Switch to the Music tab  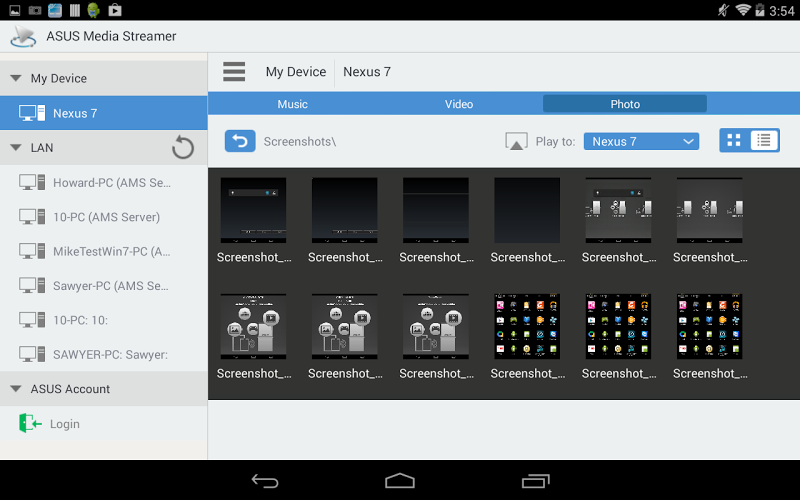tap(292, 104)
